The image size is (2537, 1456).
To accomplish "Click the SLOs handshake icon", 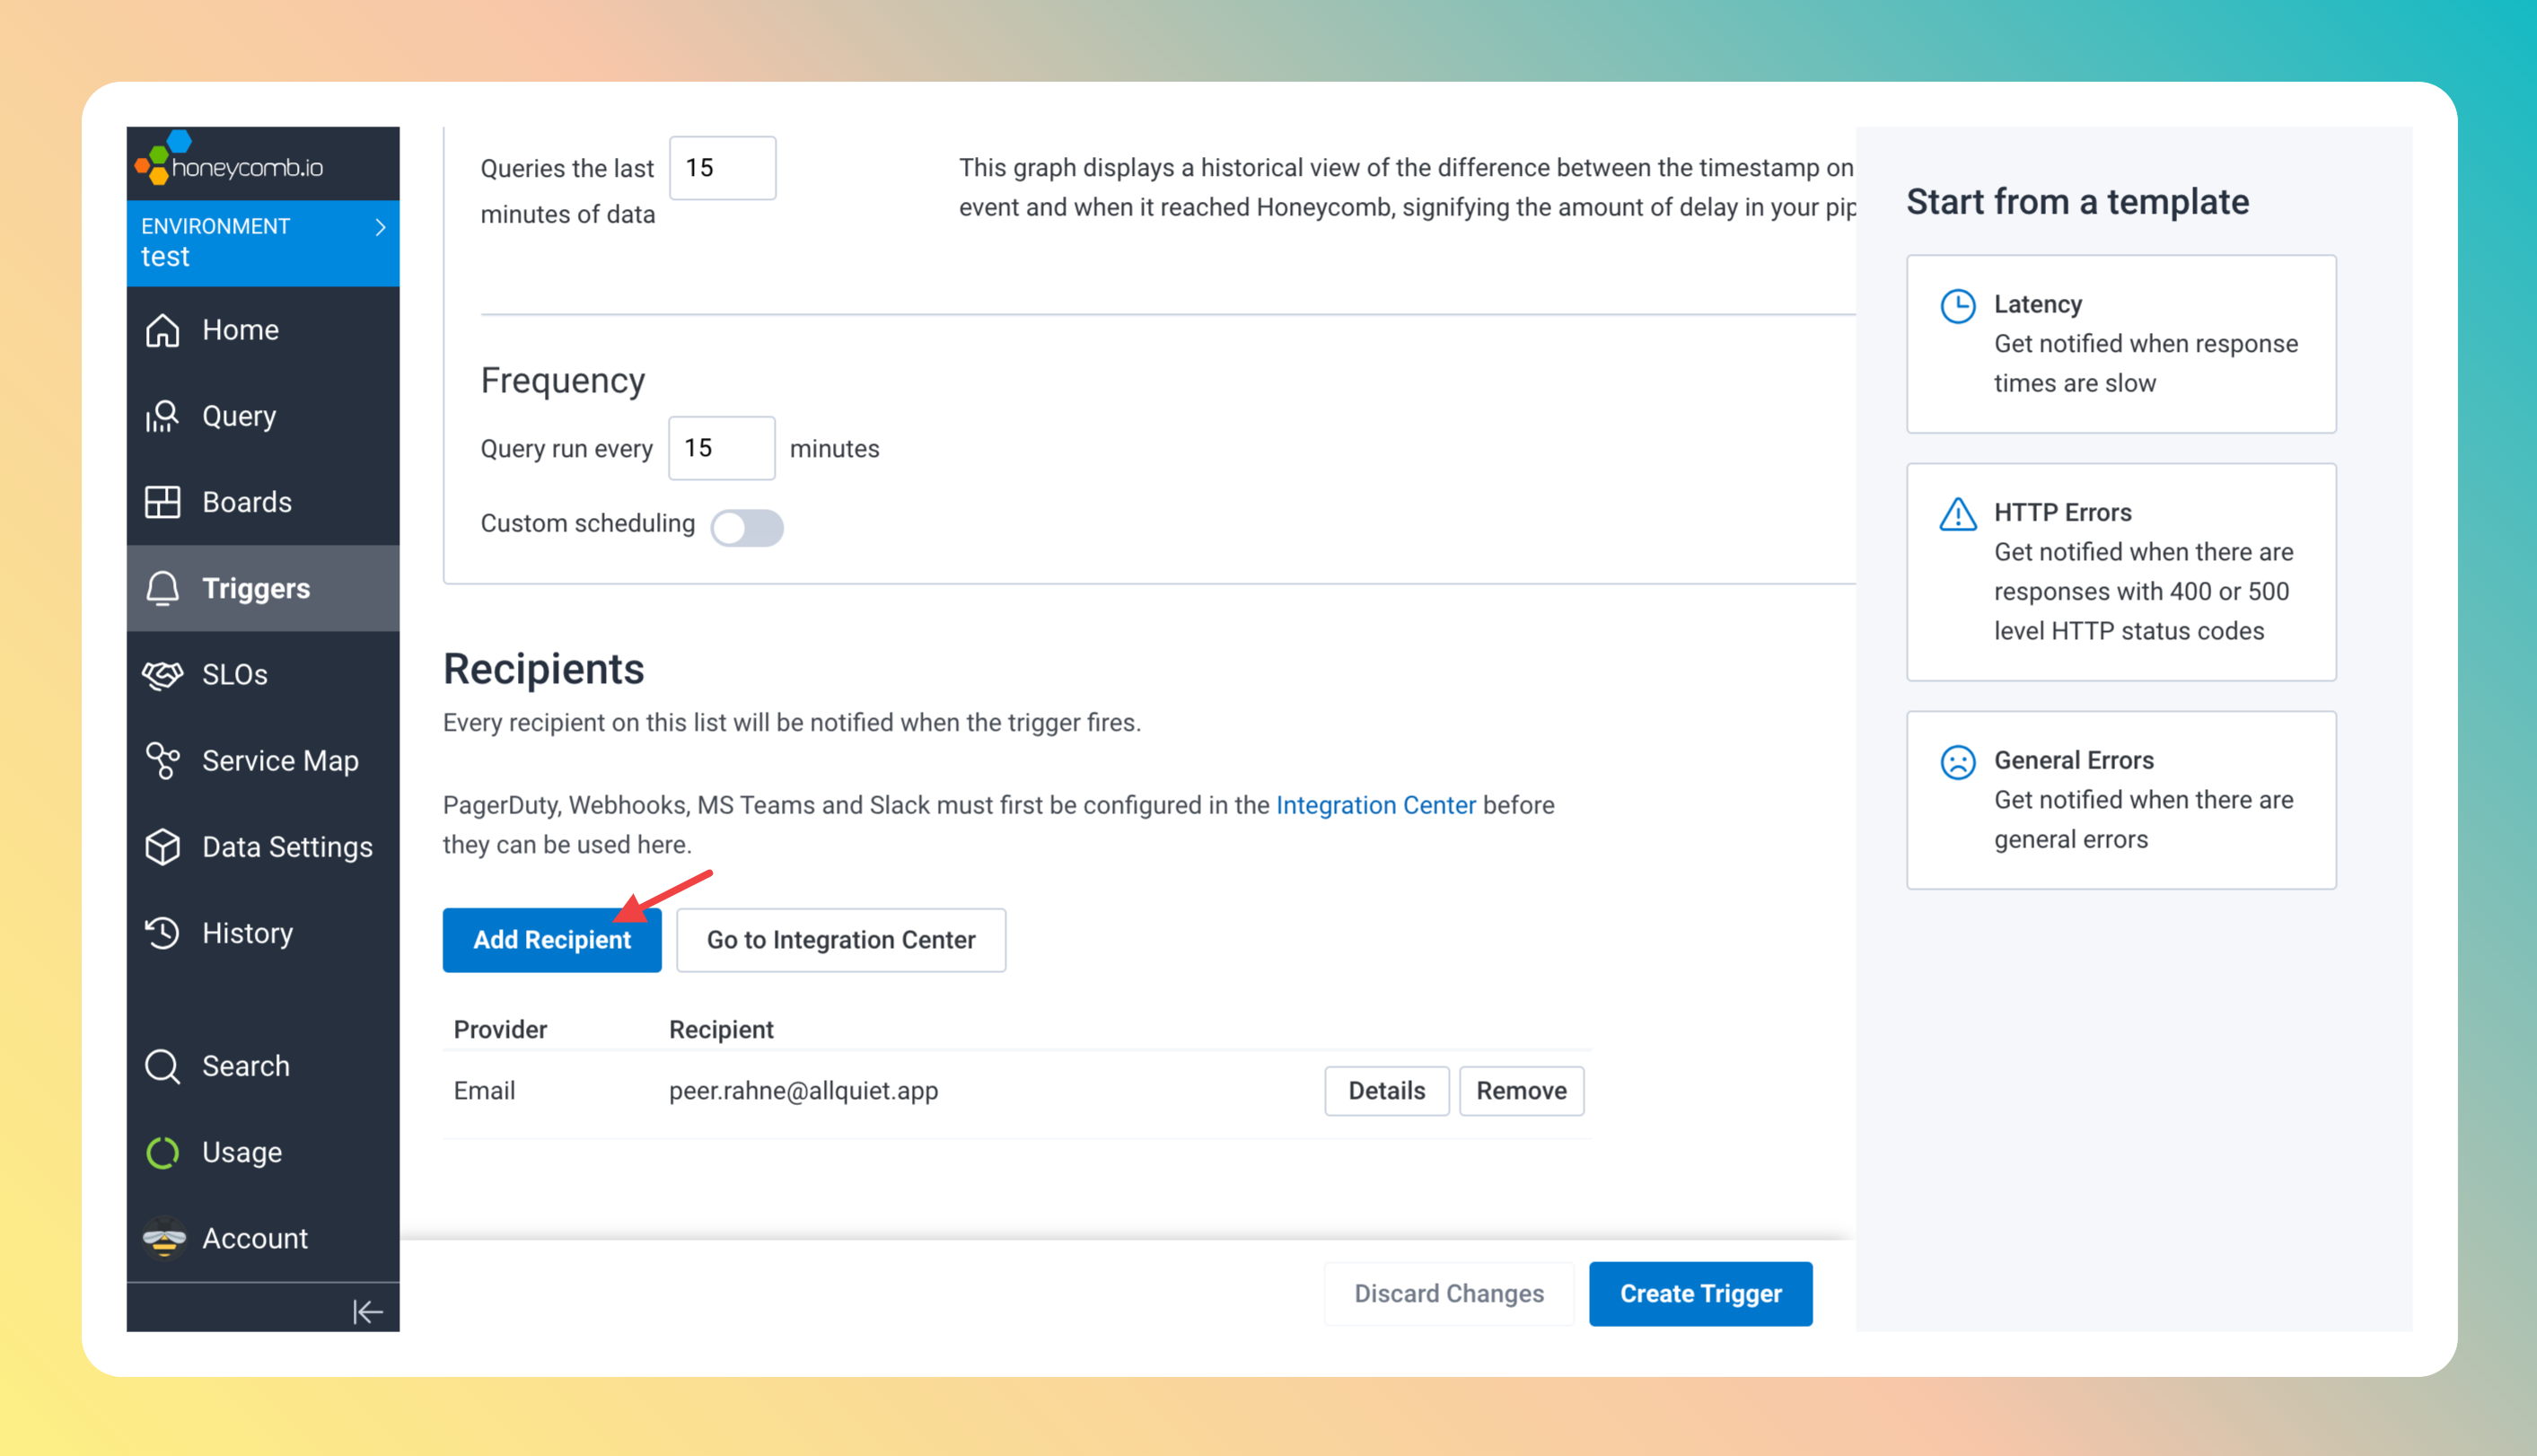I will tap(163, 675).
